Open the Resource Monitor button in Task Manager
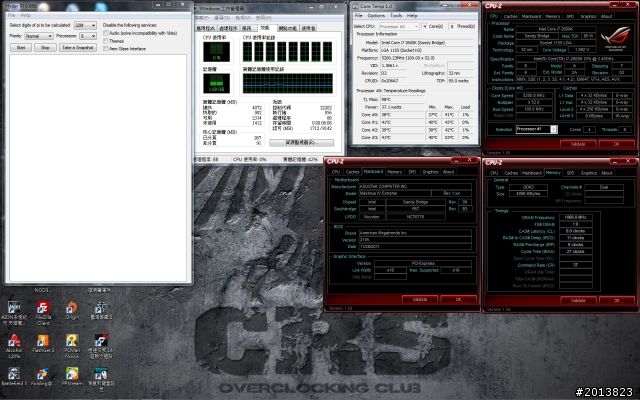Screen dimensions: 640x400 [x=301, y=142]
